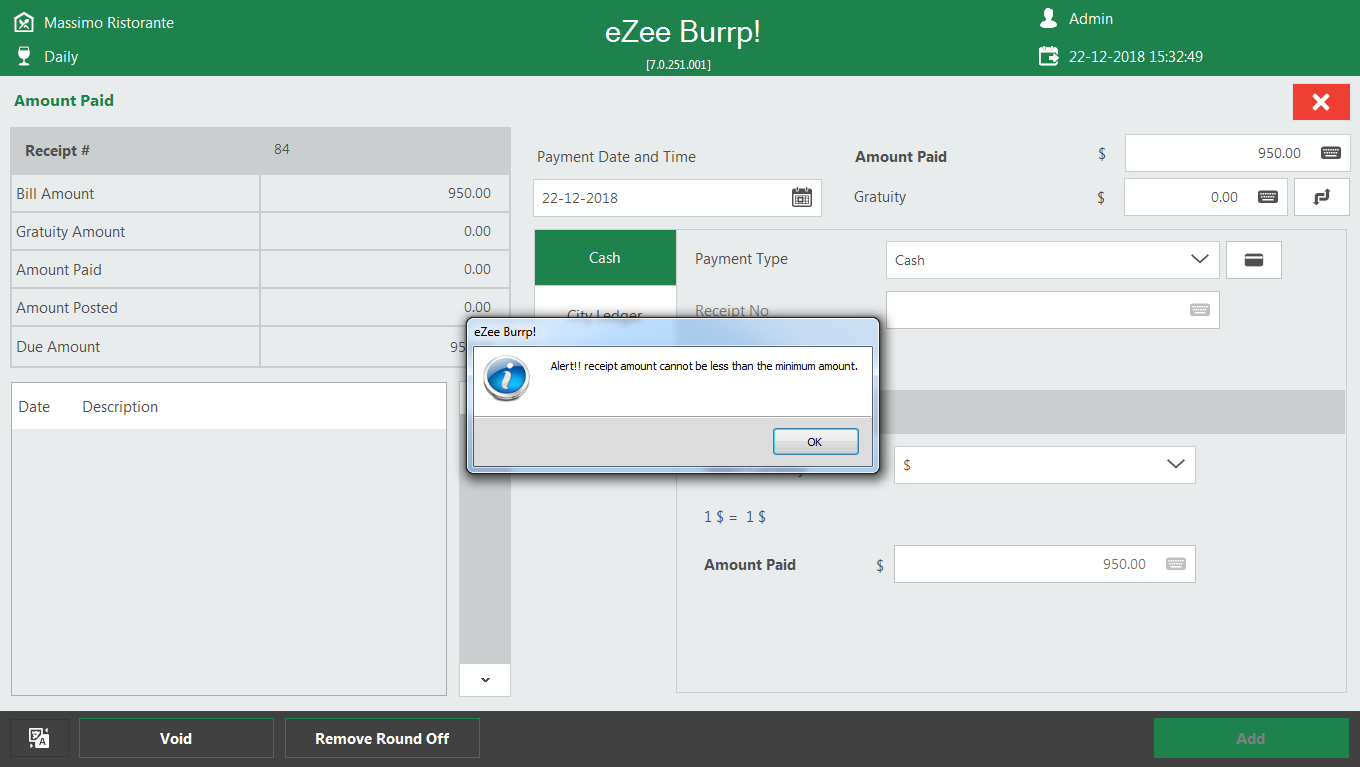Click the Massimo Ristorante outlet name
The height and width of the screenshot is (767, 1360).
click(x=109, y=22)
